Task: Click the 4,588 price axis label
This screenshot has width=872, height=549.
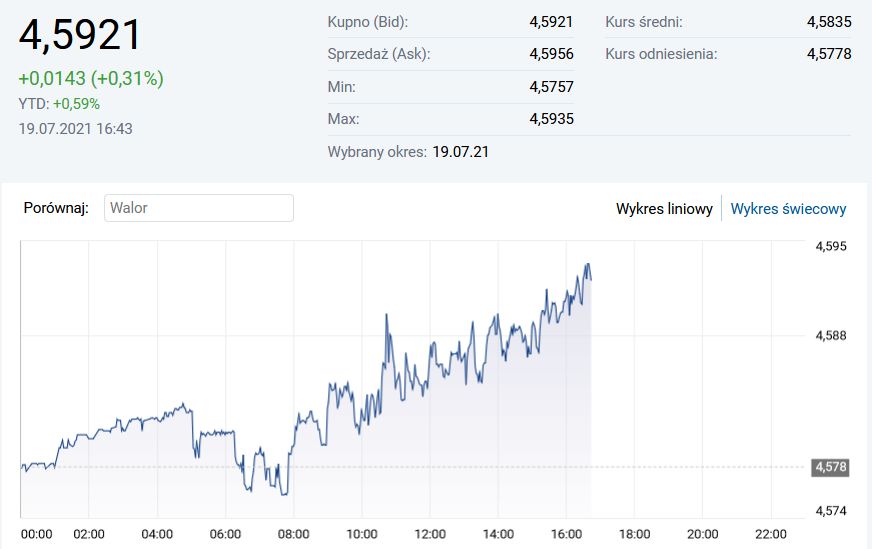Action: pyautogui.click(x=831, y=336)
